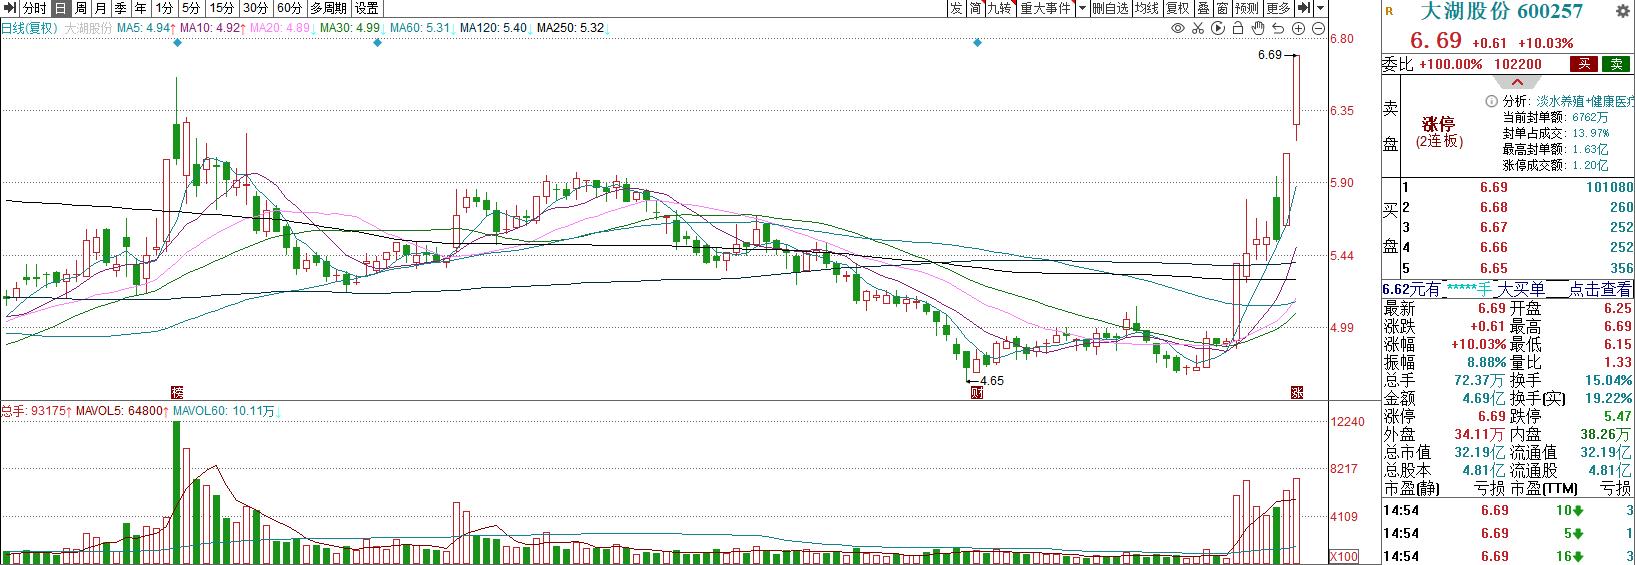
Task: Click the play icon above chart
Action: click(x=1218, y=28)
